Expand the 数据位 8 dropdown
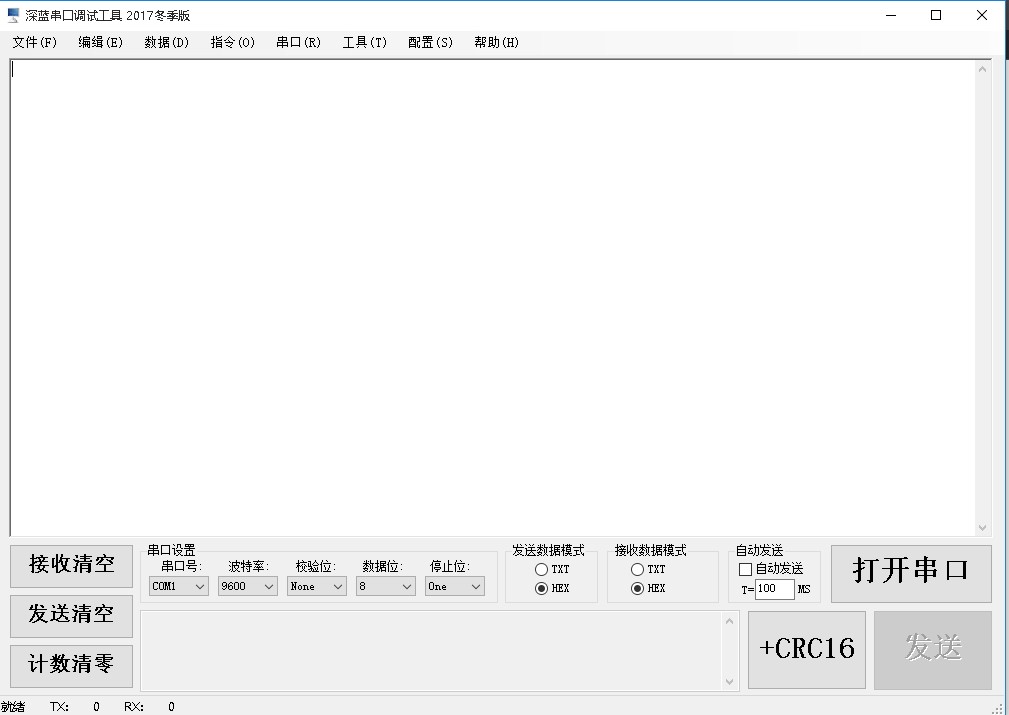The height and width of the screenshot is (715, 1009). 385,586
